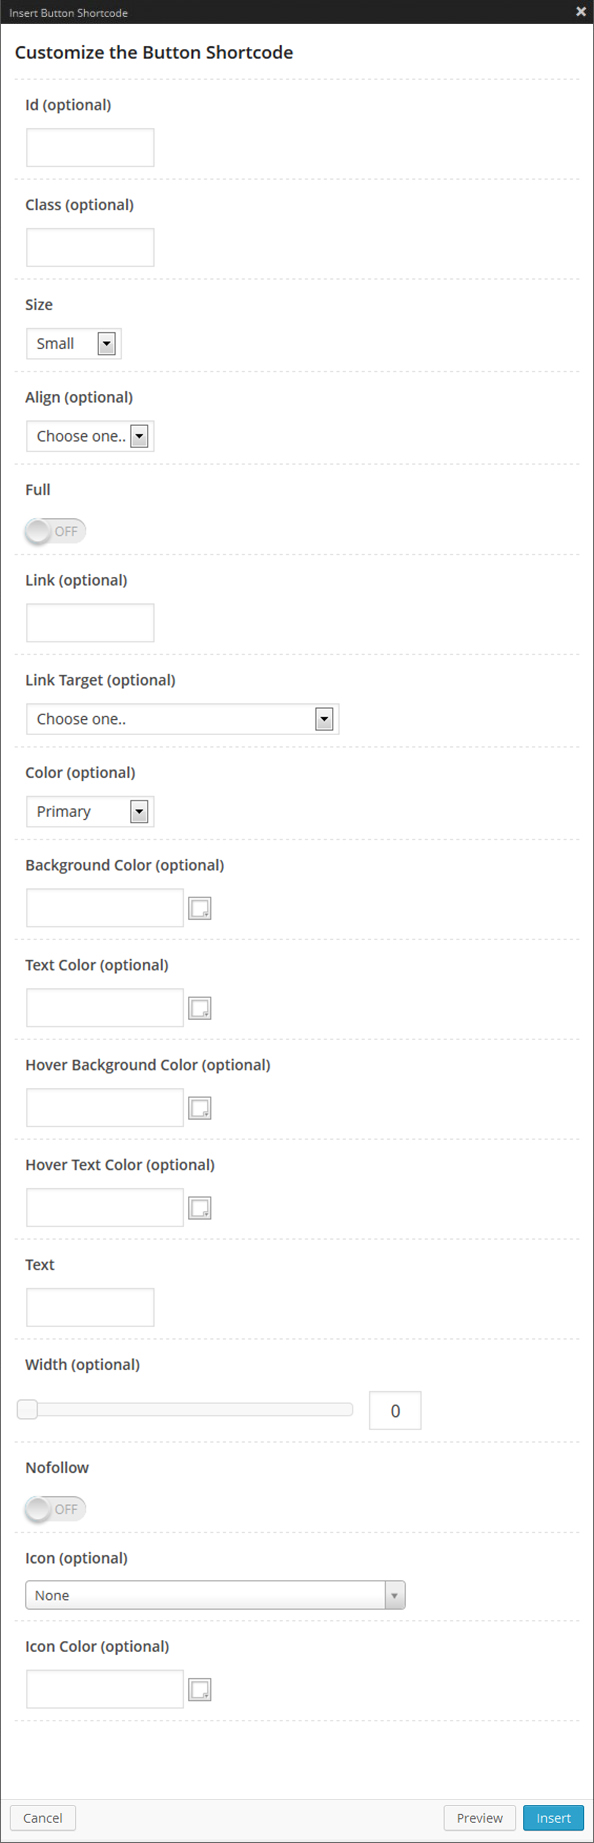Open the Hover Text Color picker swatch
This screenshot has width=594, height=1843.
click(199, 1207)
